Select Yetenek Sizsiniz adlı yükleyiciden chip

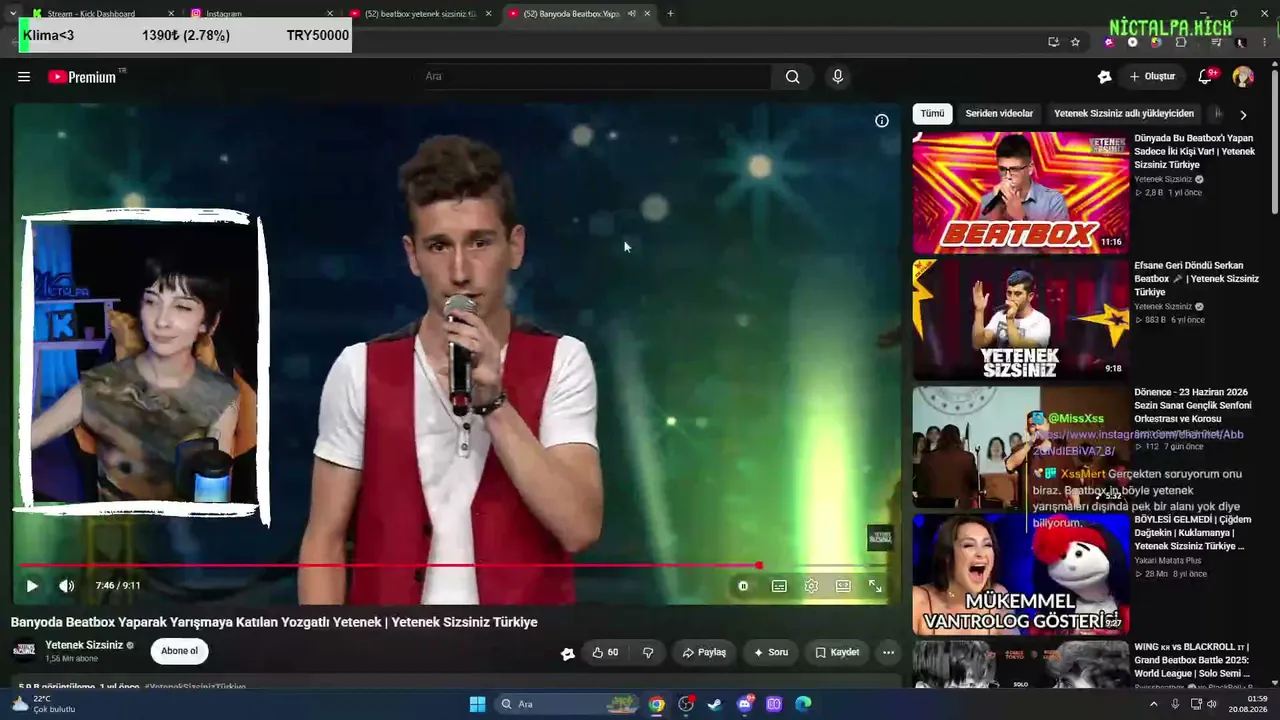(x=1124, y=114)
